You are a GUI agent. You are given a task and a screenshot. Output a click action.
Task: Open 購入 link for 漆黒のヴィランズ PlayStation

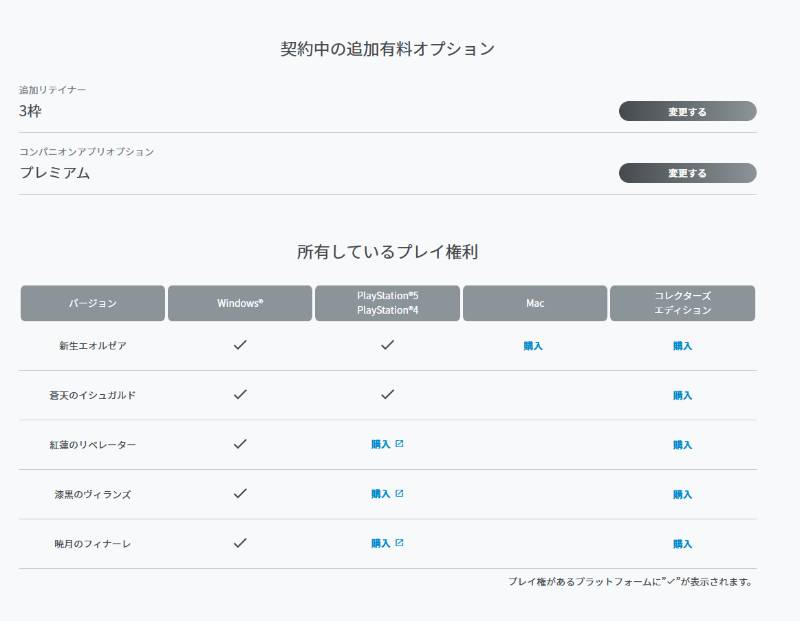pyautogui.click(x=381, y=494)
